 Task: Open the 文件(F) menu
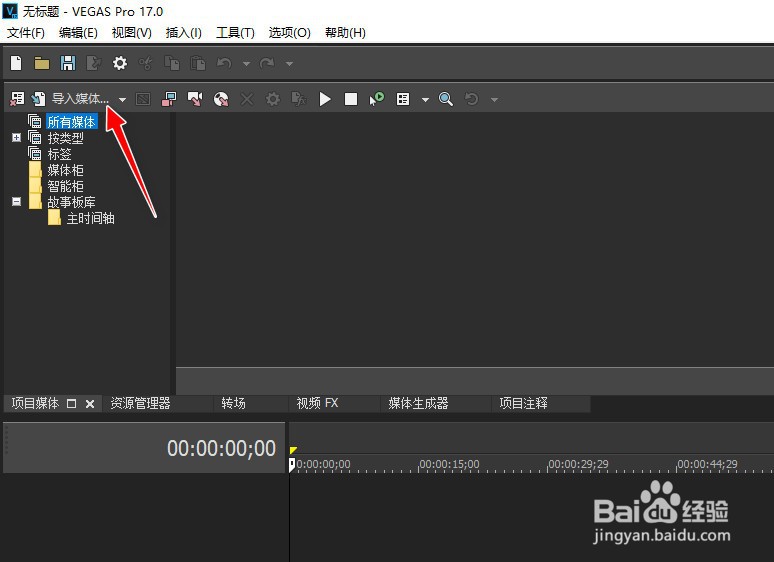pyautogui.click(x=26, y=33)
